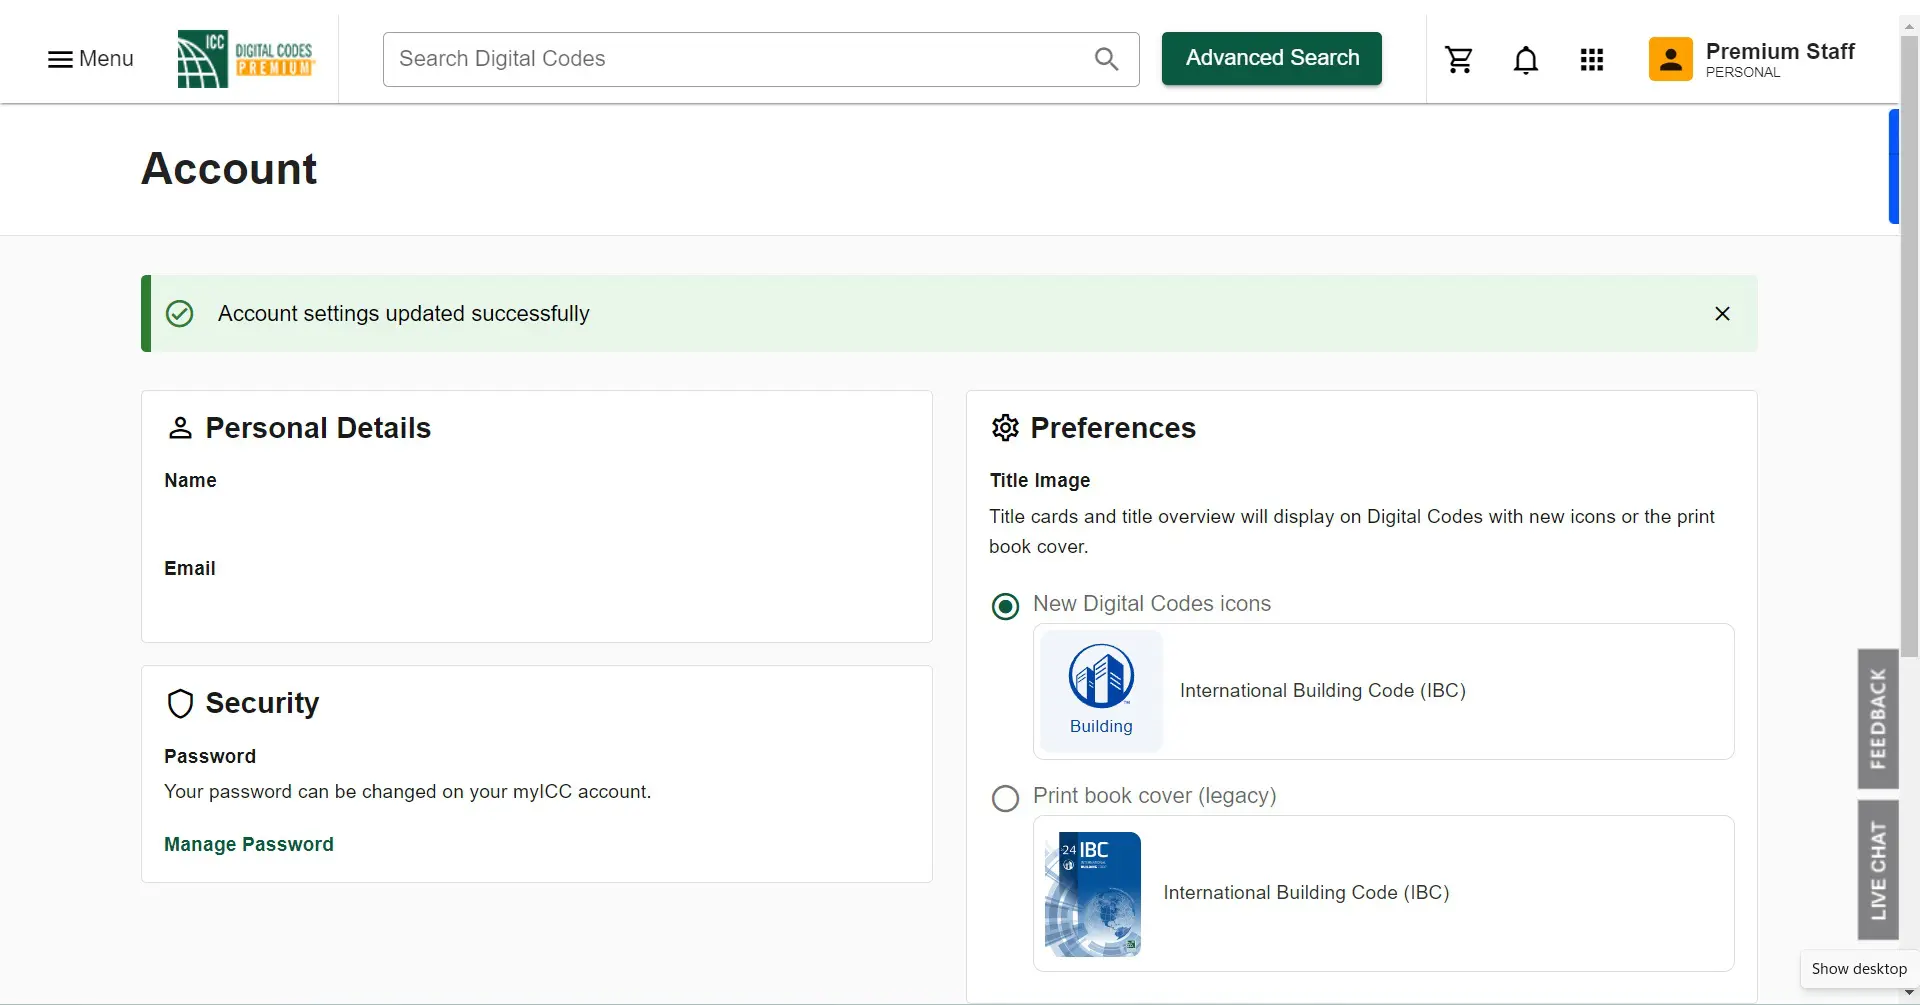Click the magnifying glass search icon

(x=1106, y=59)
